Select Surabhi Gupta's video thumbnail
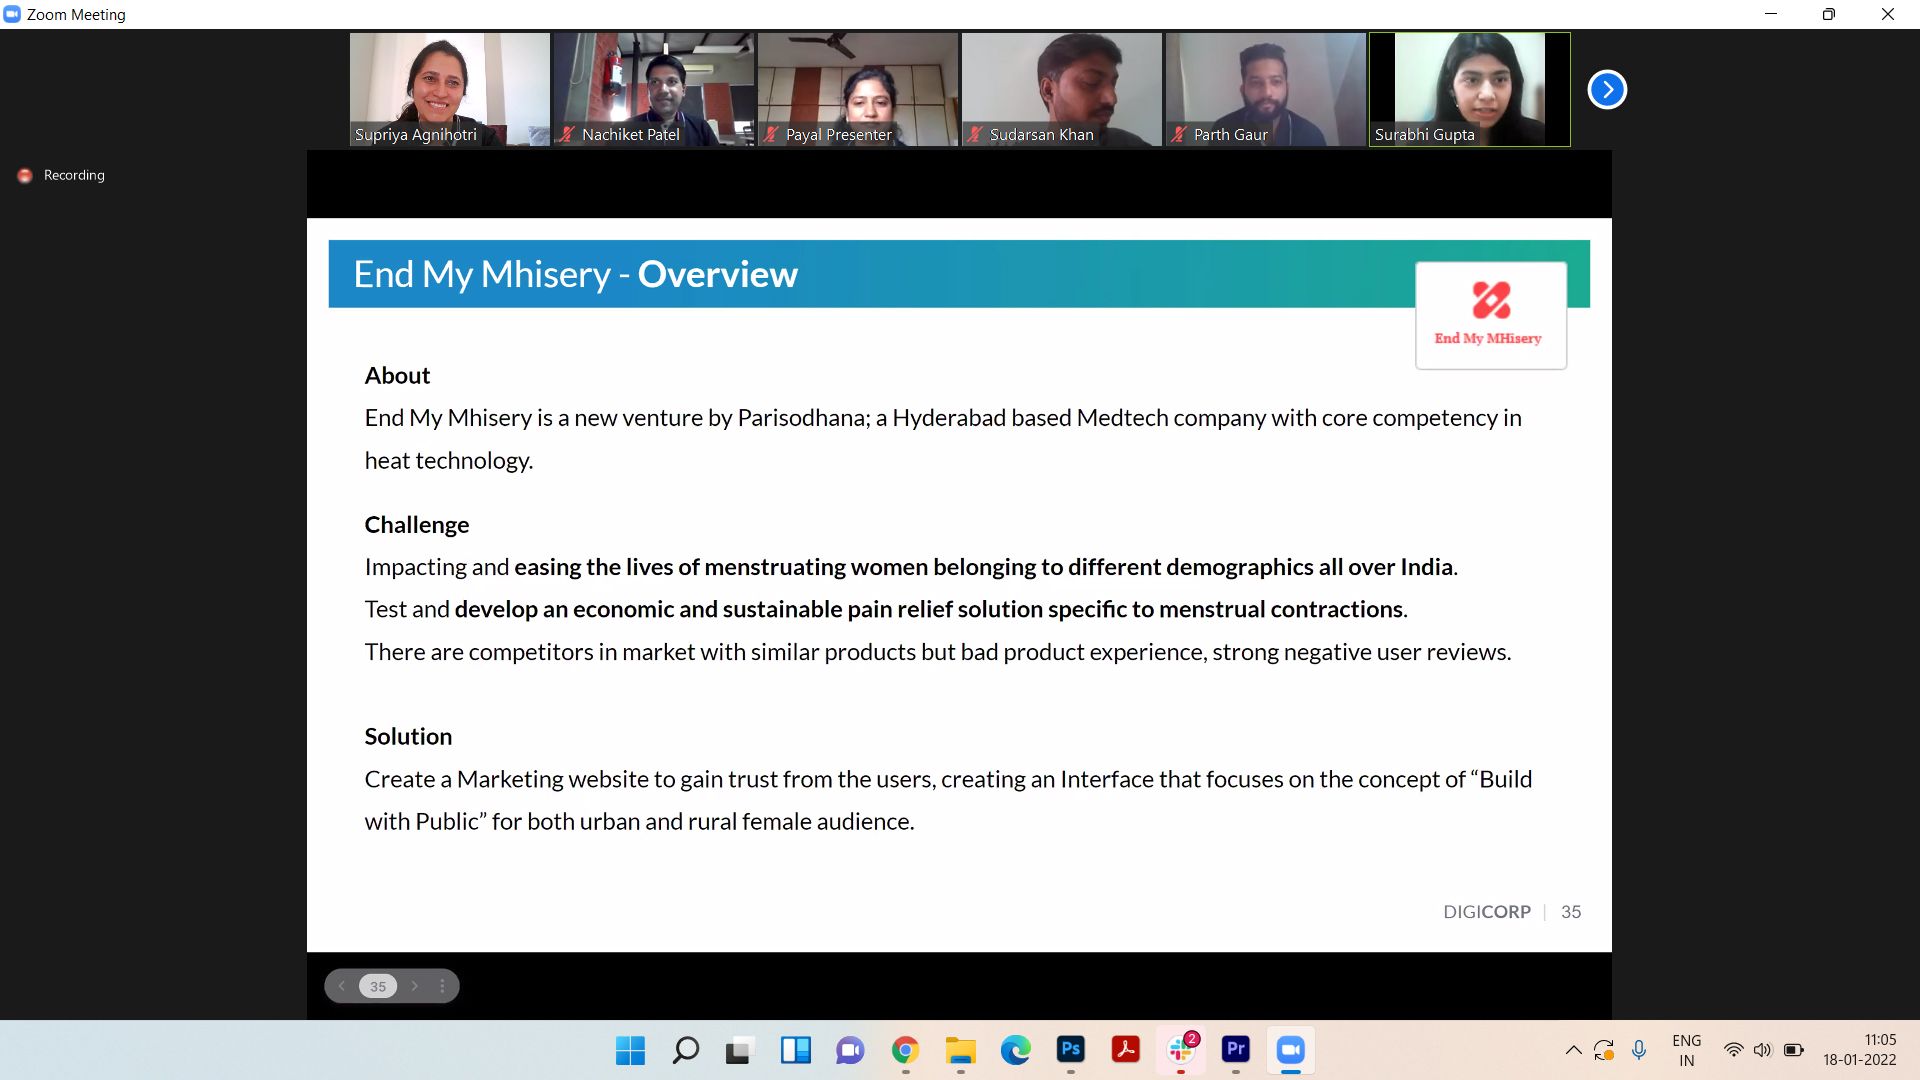The width and height of the screenshot is (1920, 1080). 1469,89
